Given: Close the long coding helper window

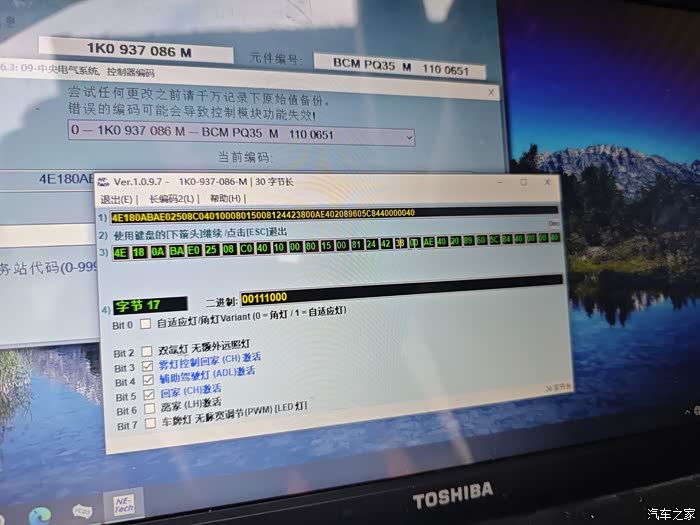Looking at the screenshot, I should tap(547, 182).
